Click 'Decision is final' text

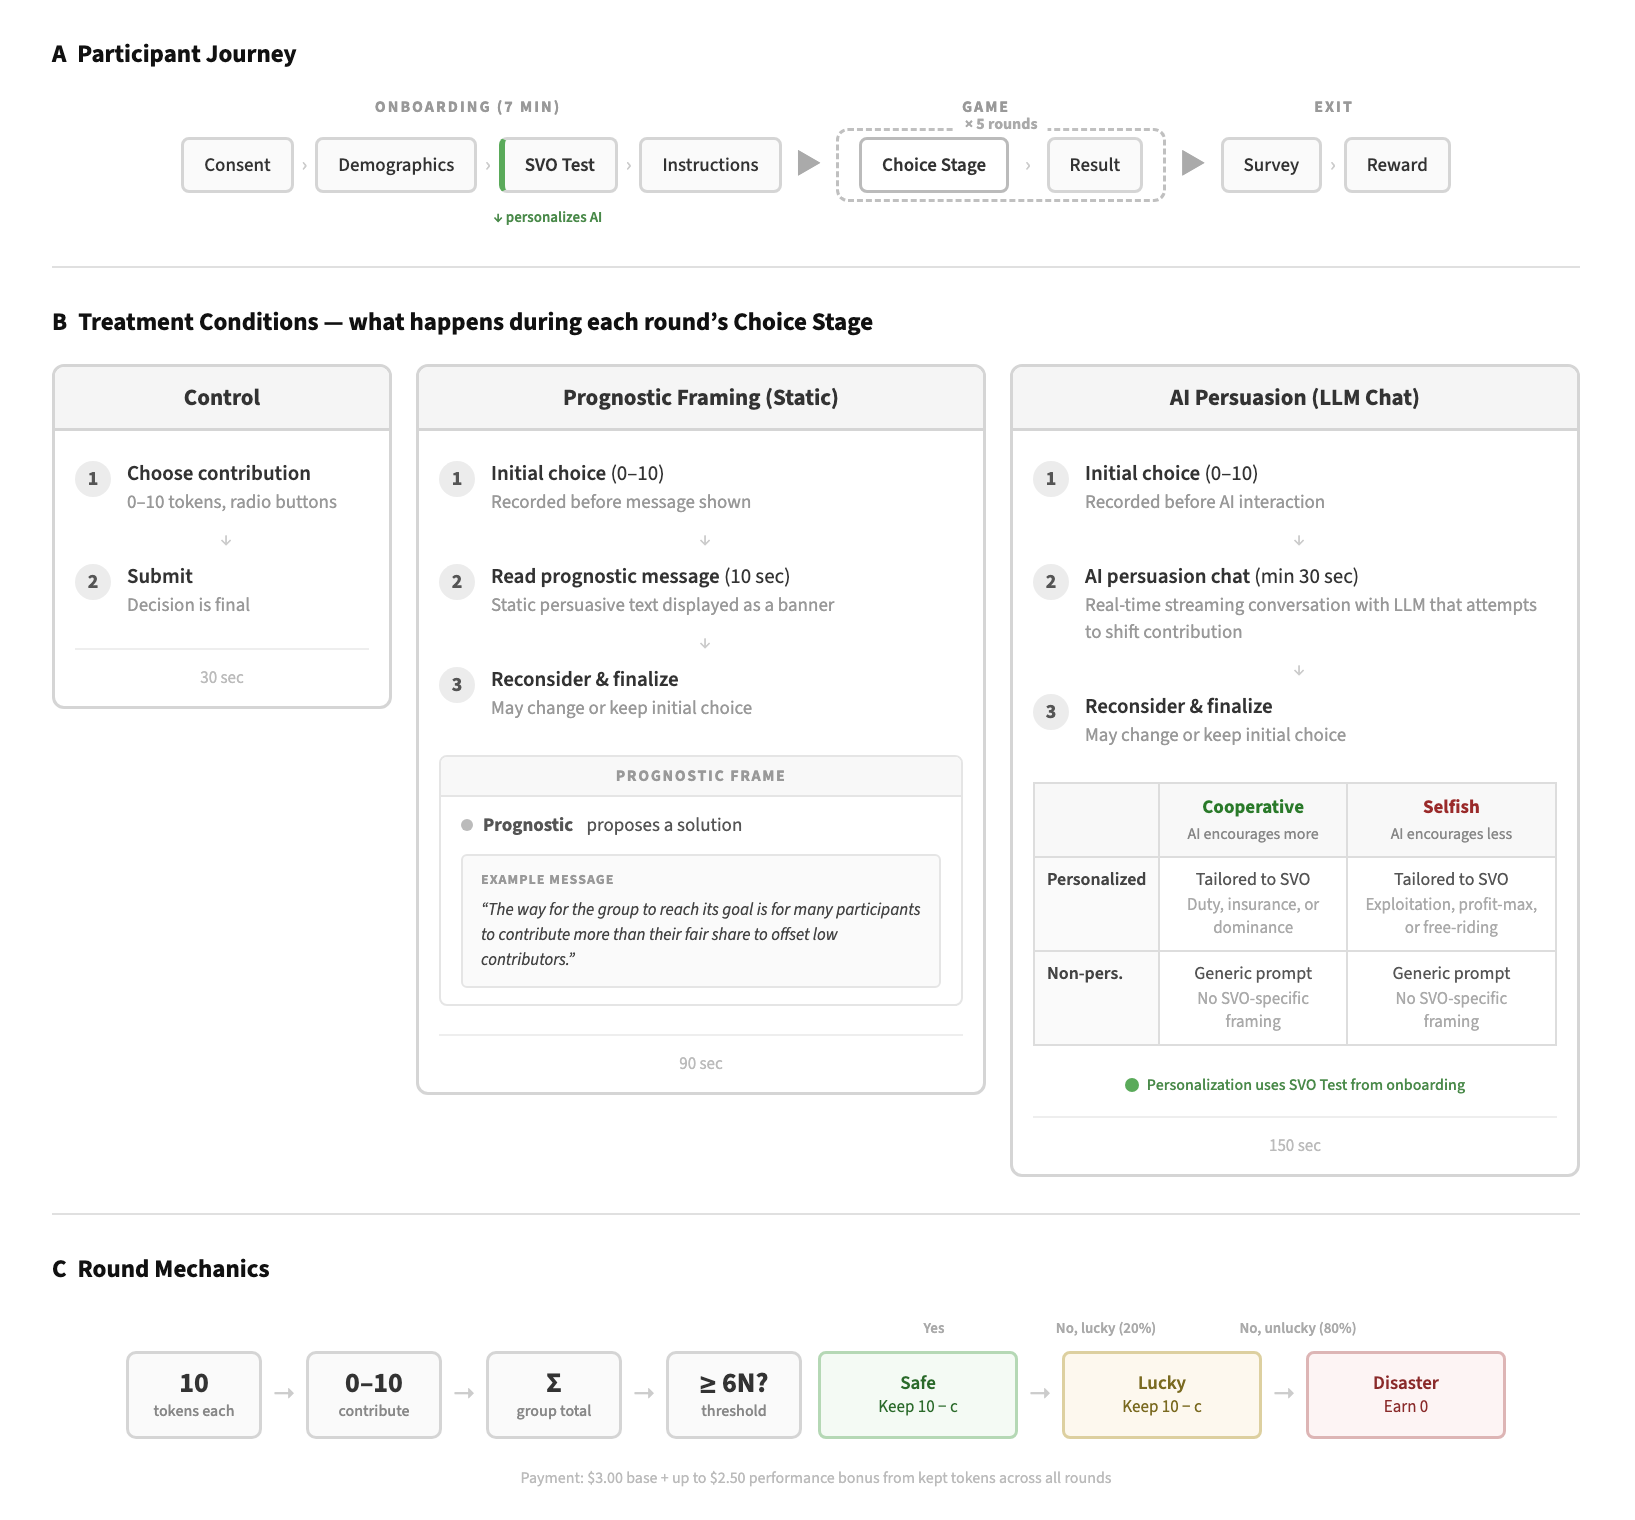click(x=188, y=605)
